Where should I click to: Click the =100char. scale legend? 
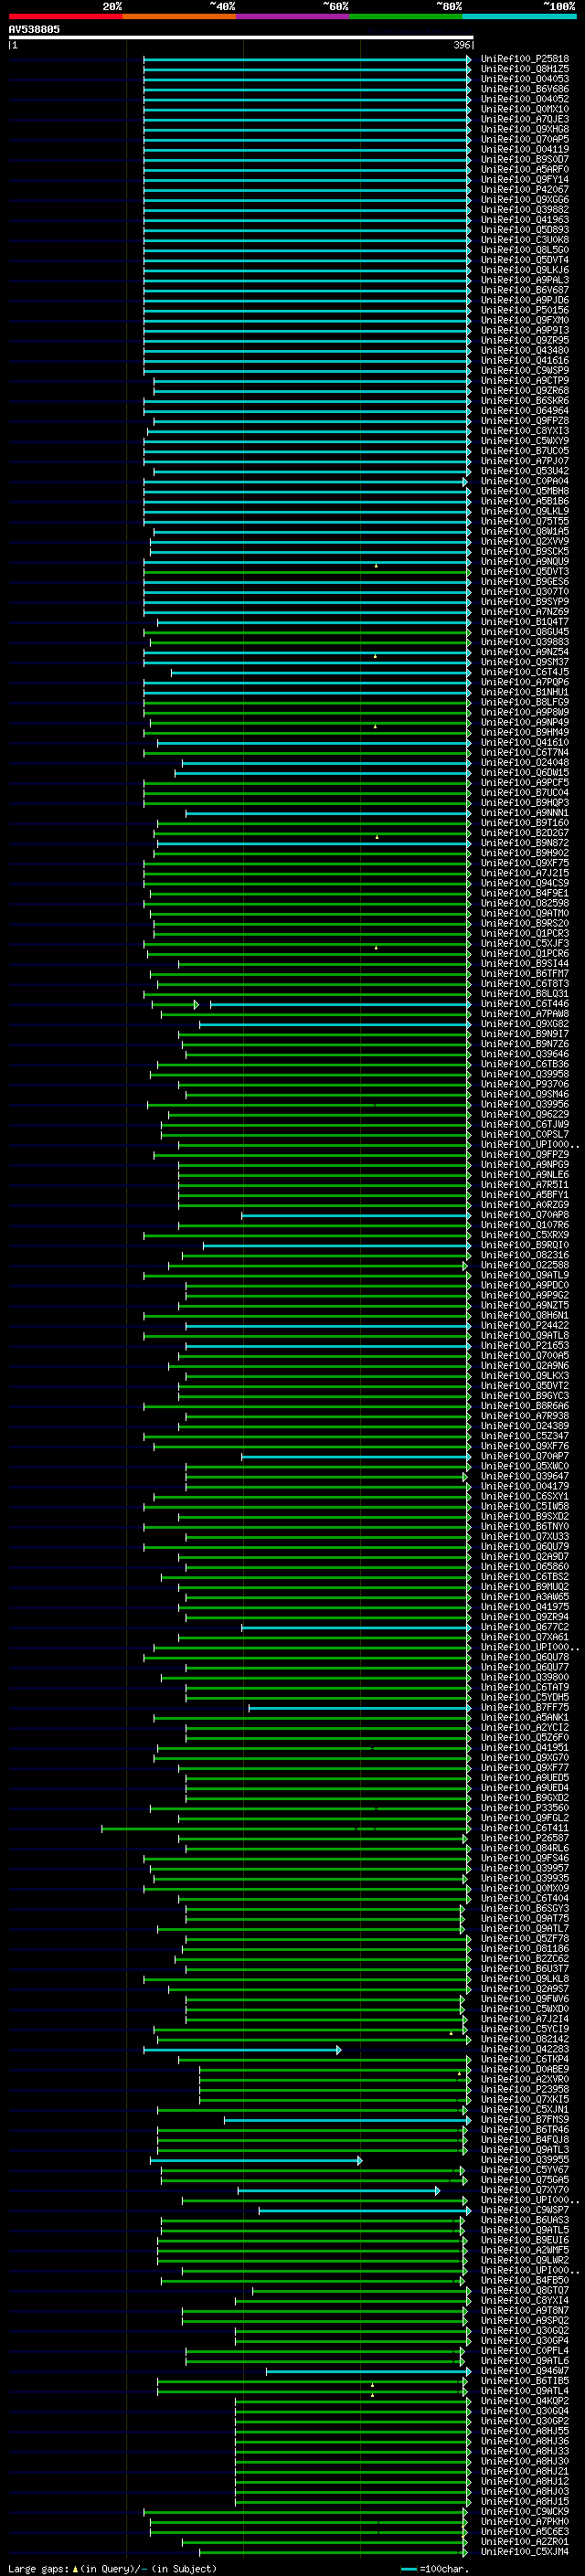(x=436, y=2569)
